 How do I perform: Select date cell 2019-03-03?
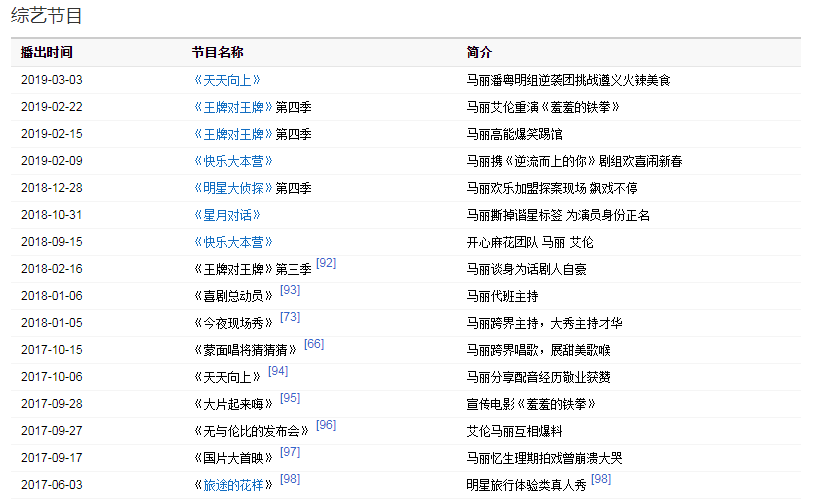coord(51,80)
